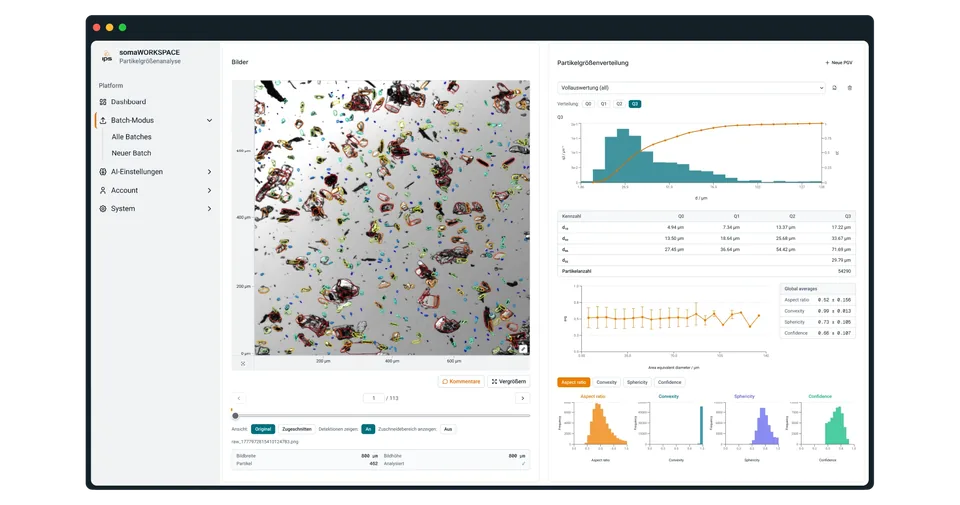Click the image number input field
This screenshot has width=960, height=505.
tap(373, 398)
